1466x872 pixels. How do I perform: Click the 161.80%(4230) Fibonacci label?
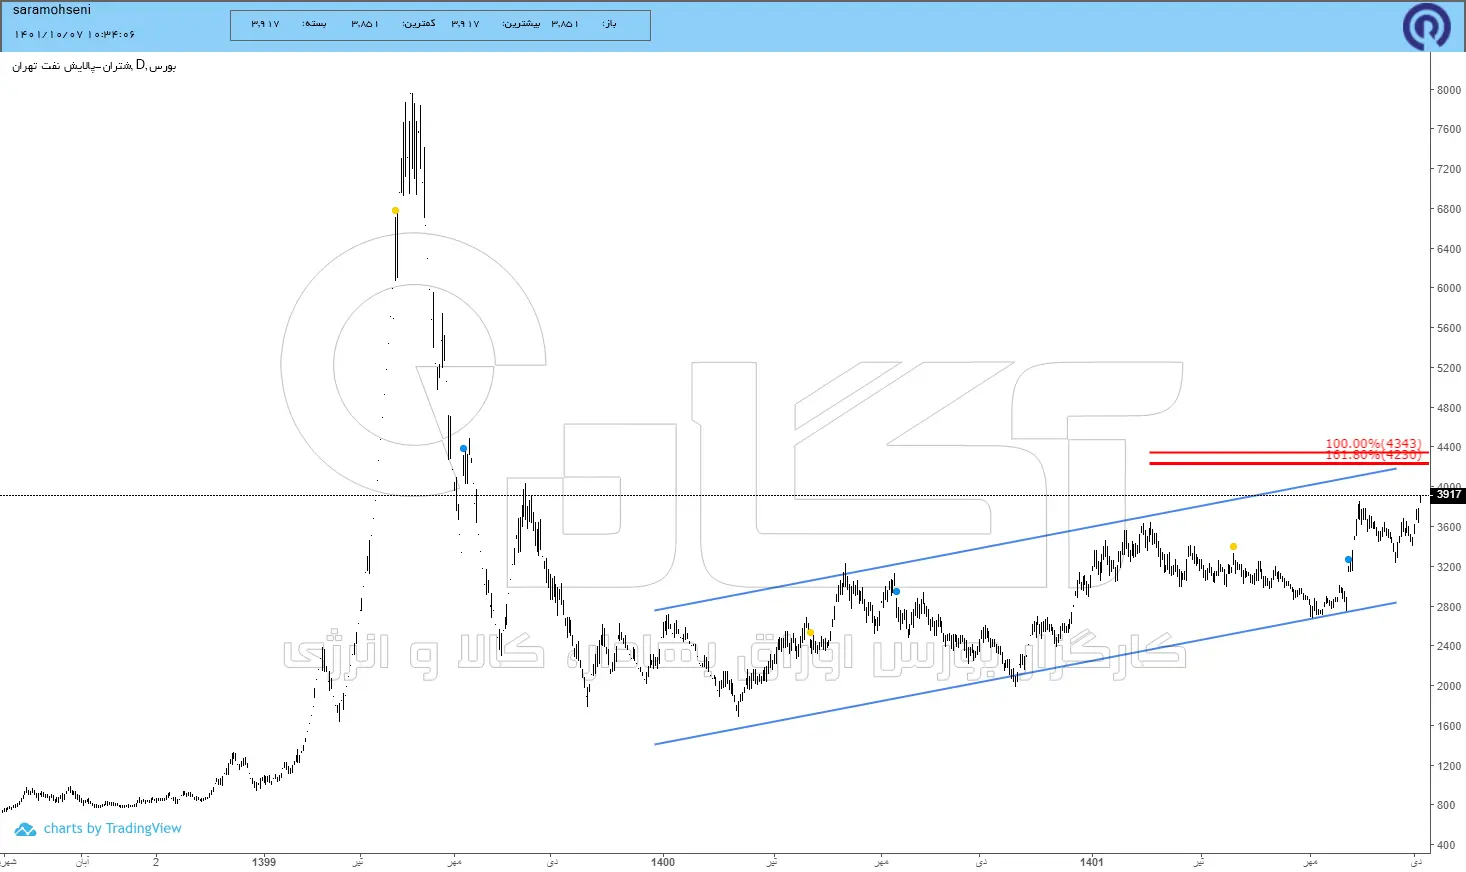pos(1373,456)
